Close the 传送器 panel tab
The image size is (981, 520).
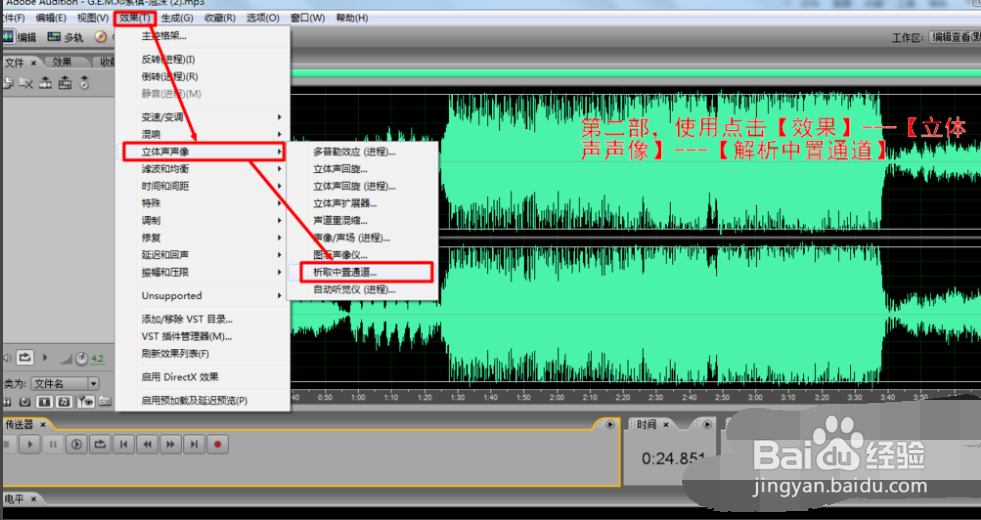pos(43,424)
